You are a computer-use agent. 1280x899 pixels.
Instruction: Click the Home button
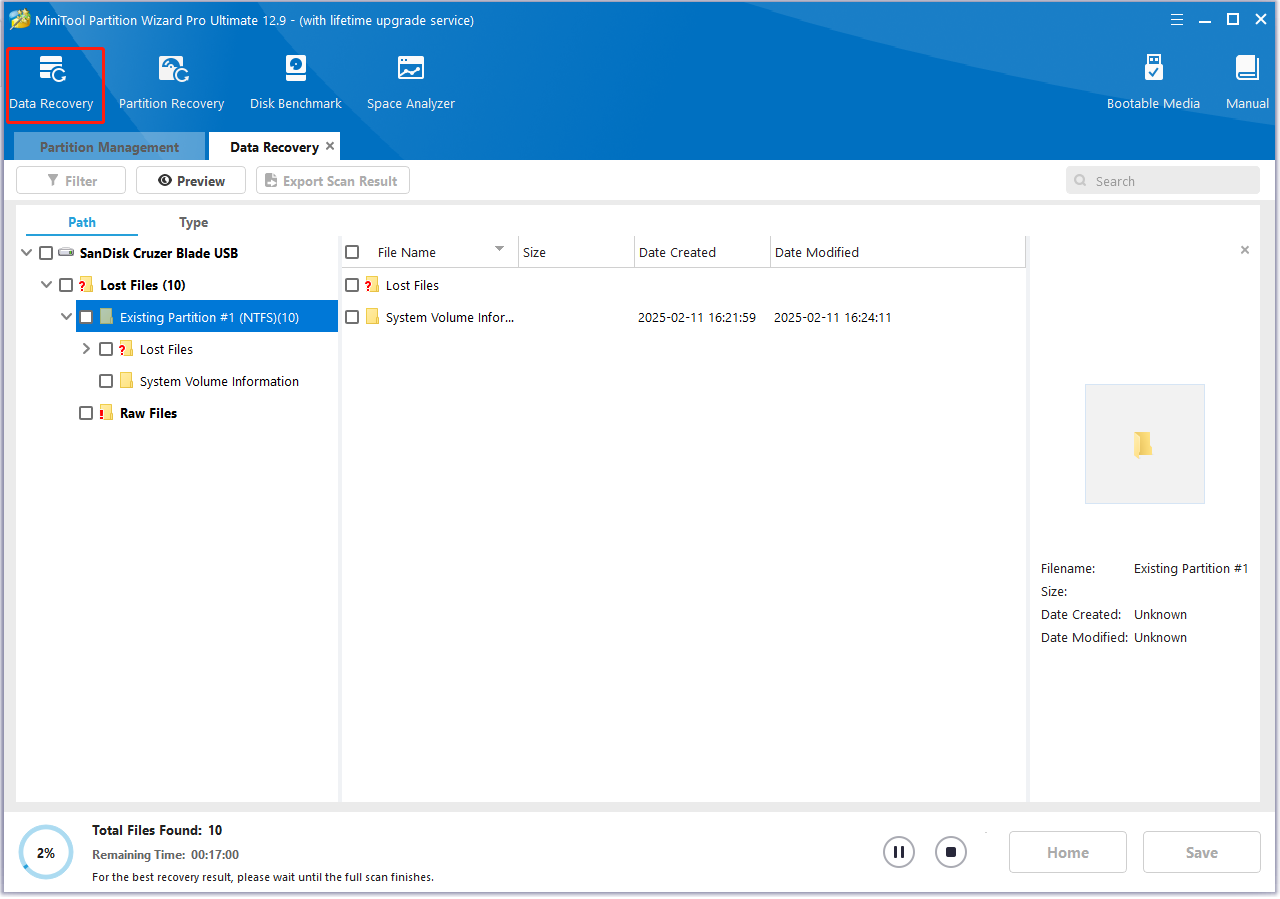pos(1068,852)
